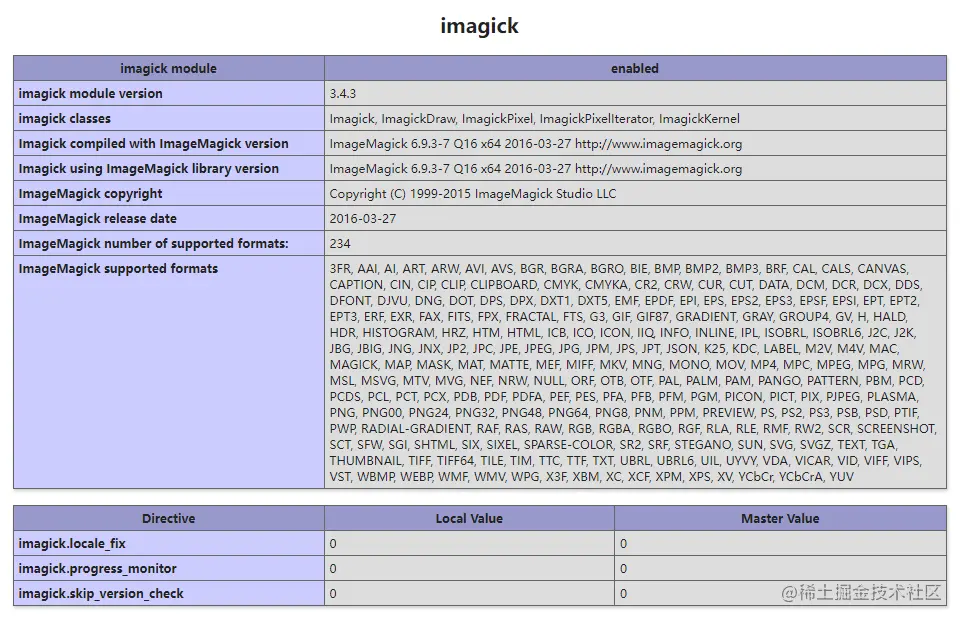Click the local value of imagick.locale_fix
This screenshot has height=621, width=960.
[333, 544]
